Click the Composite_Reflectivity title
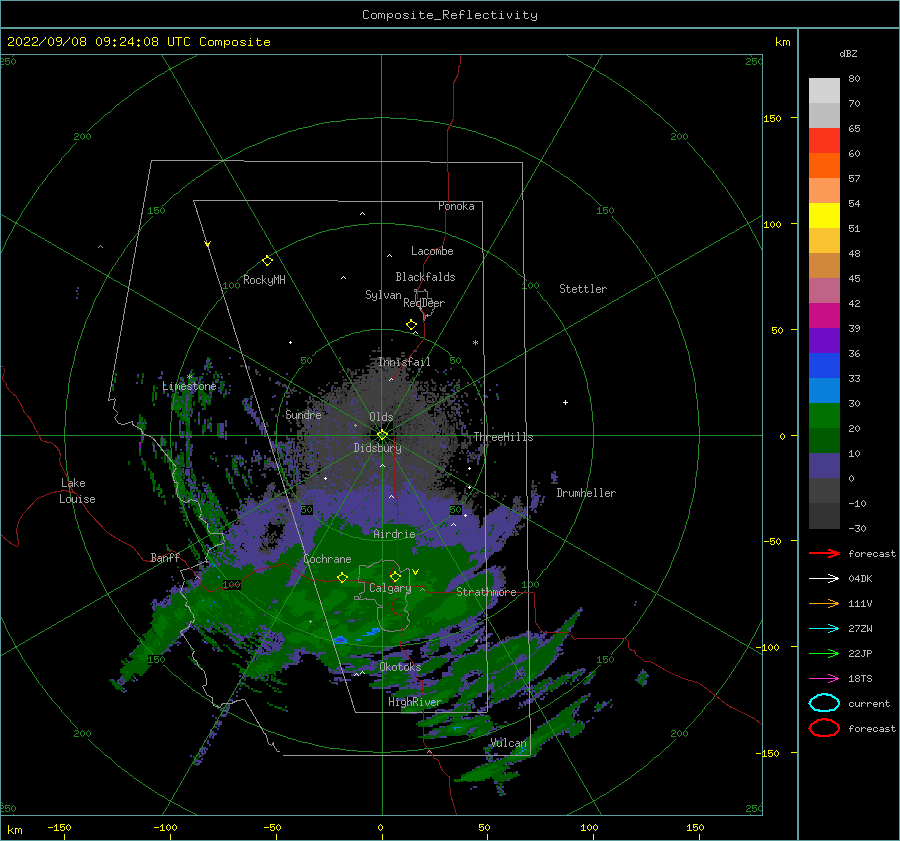 [449, 15]
